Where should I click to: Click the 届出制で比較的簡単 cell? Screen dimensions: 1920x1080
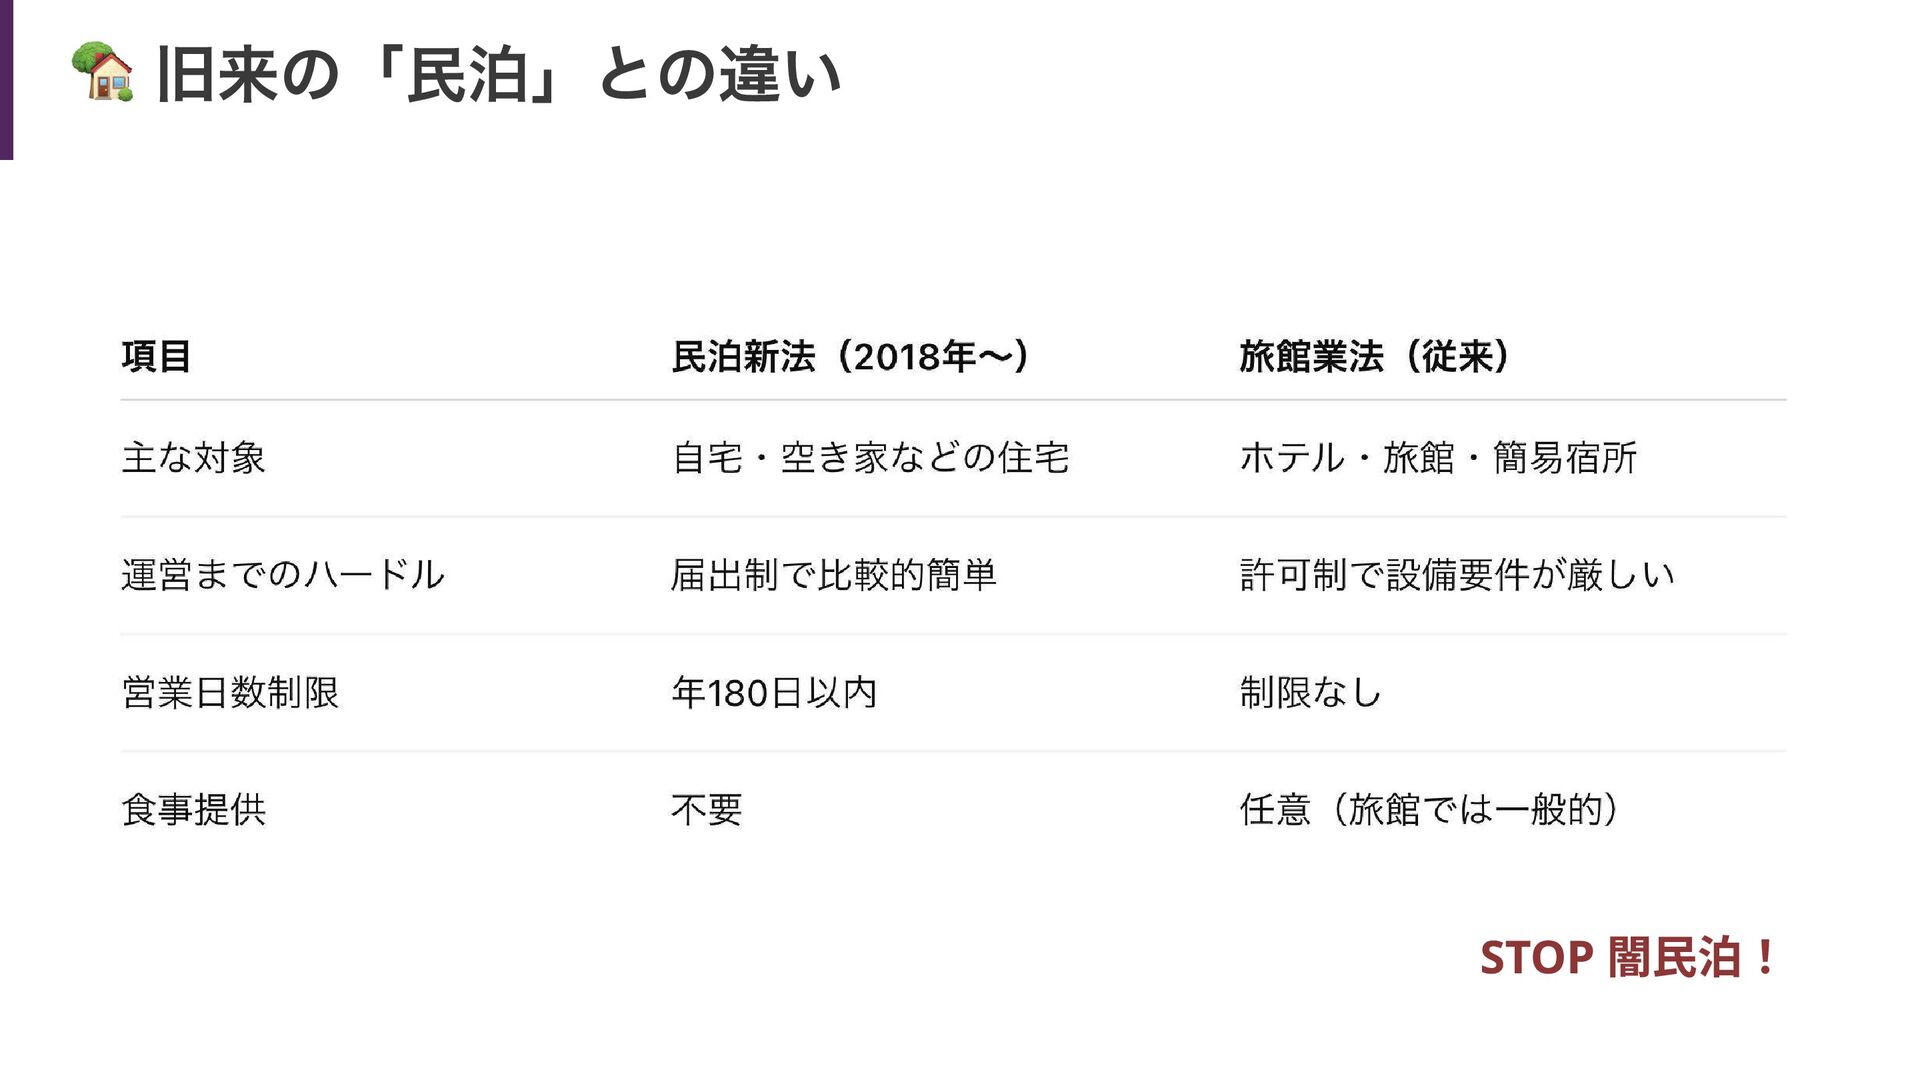click(833, 575)
